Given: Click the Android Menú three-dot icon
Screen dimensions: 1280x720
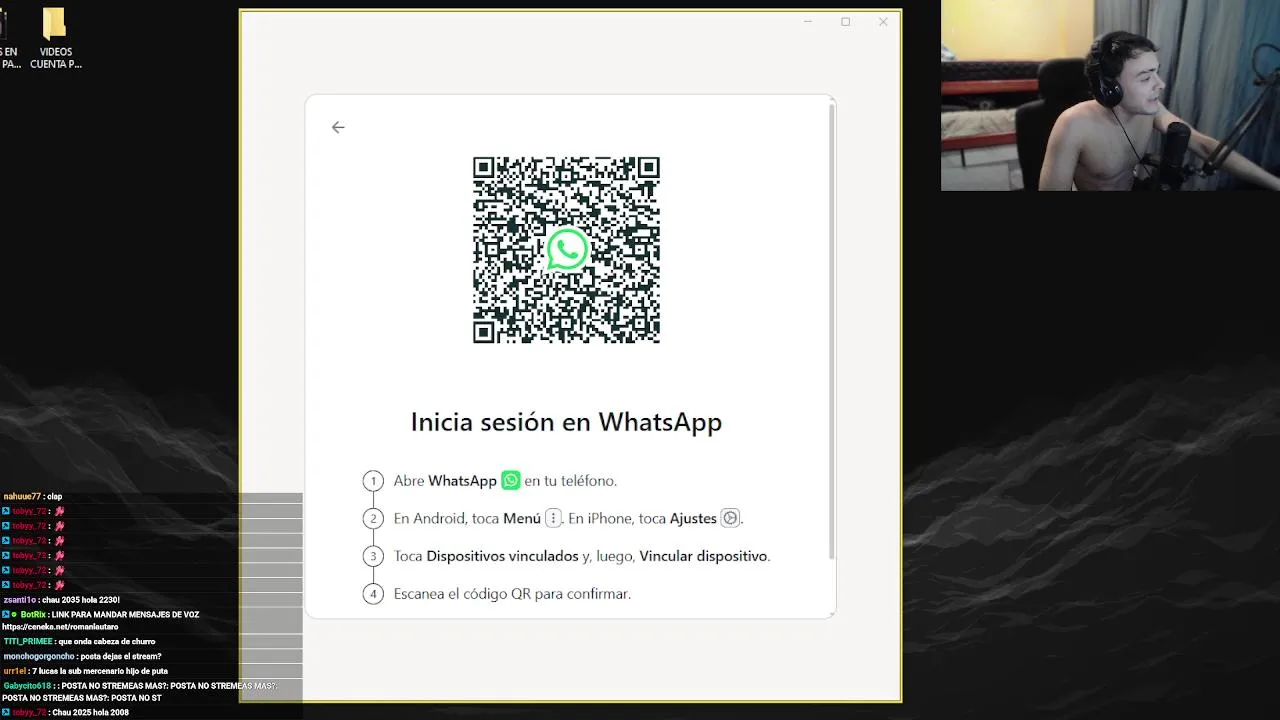Looking at the screenshot, I should pos(553,518).
